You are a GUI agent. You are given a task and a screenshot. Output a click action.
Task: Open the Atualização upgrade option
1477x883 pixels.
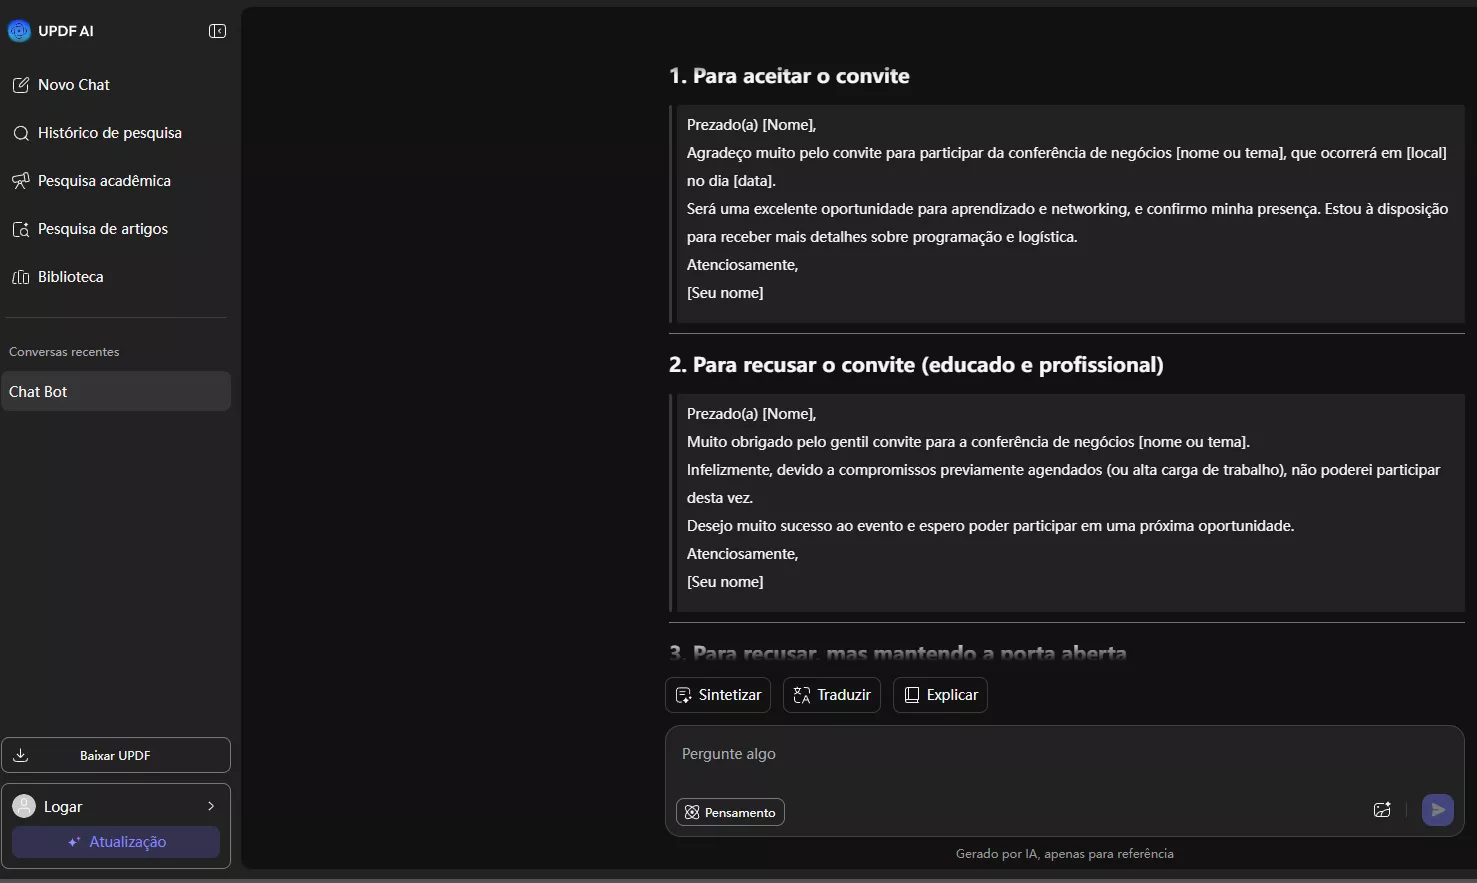116,842
